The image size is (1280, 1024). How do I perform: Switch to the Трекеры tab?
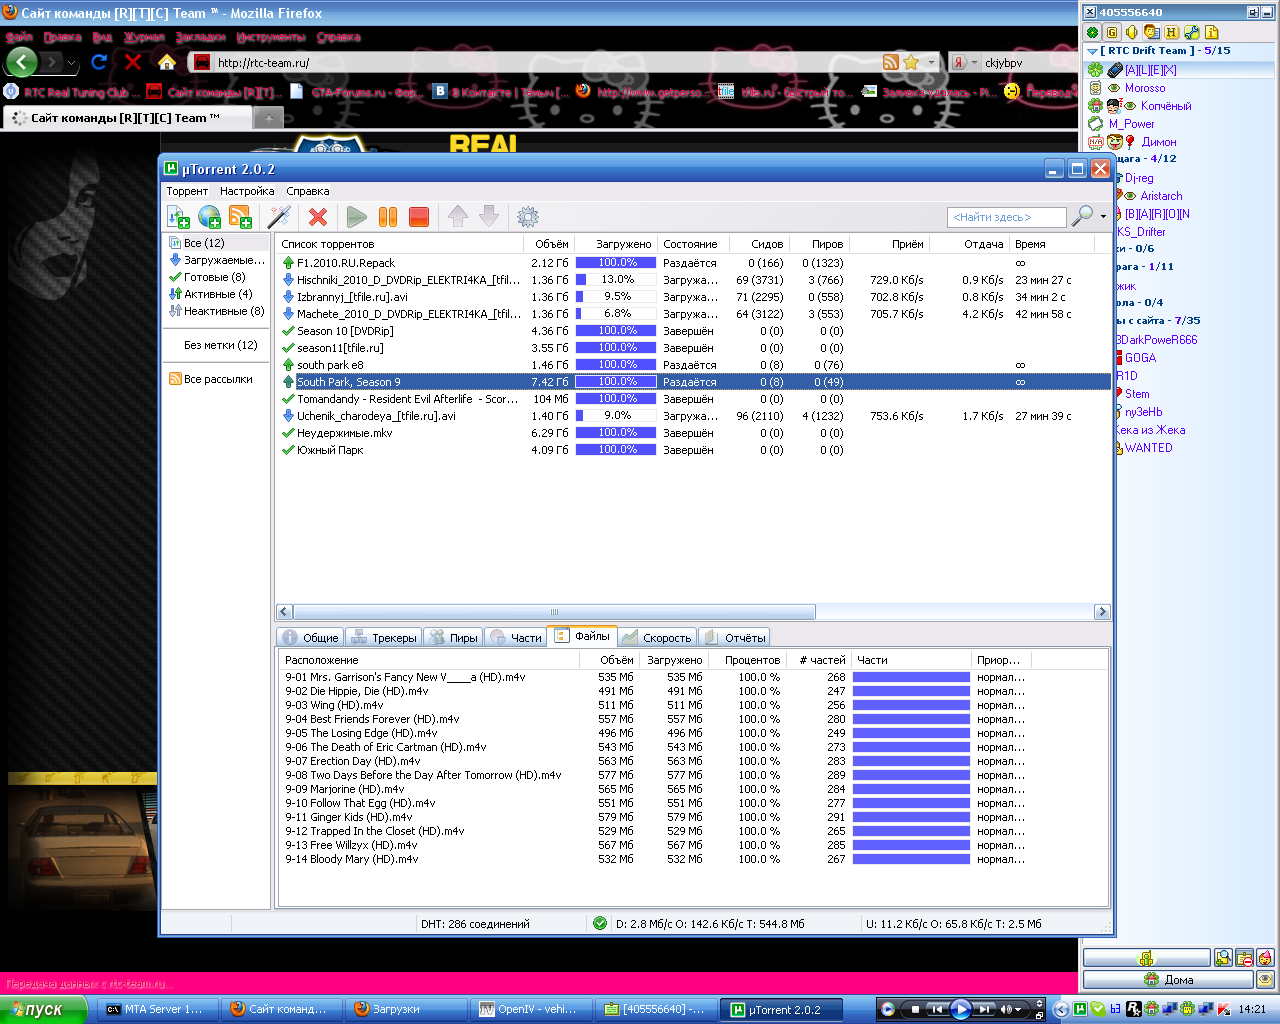384,638
